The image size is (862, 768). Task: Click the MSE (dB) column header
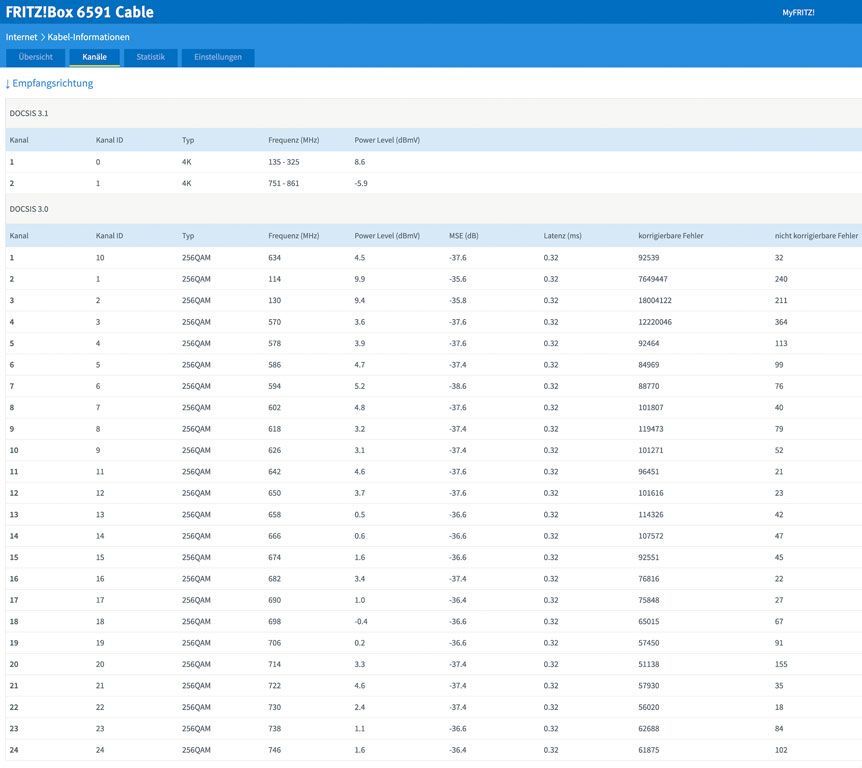pyautogui.click(x=464, y=236)
